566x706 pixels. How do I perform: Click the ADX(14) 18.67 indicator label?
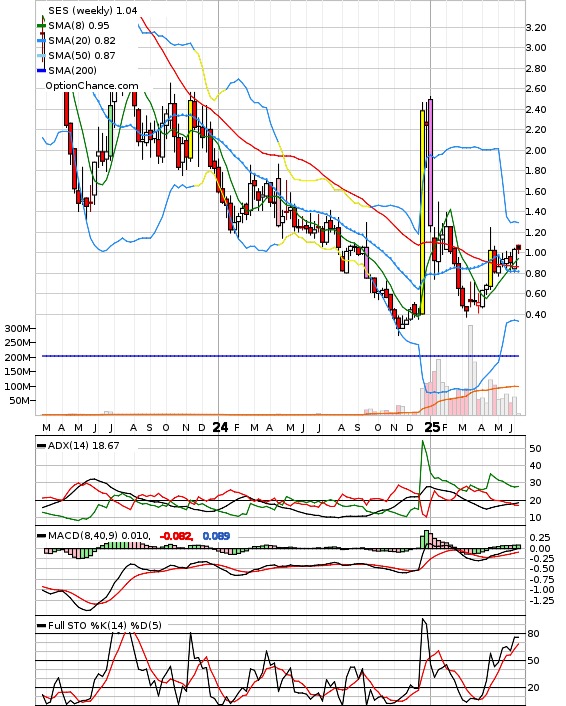coord(83,445)
